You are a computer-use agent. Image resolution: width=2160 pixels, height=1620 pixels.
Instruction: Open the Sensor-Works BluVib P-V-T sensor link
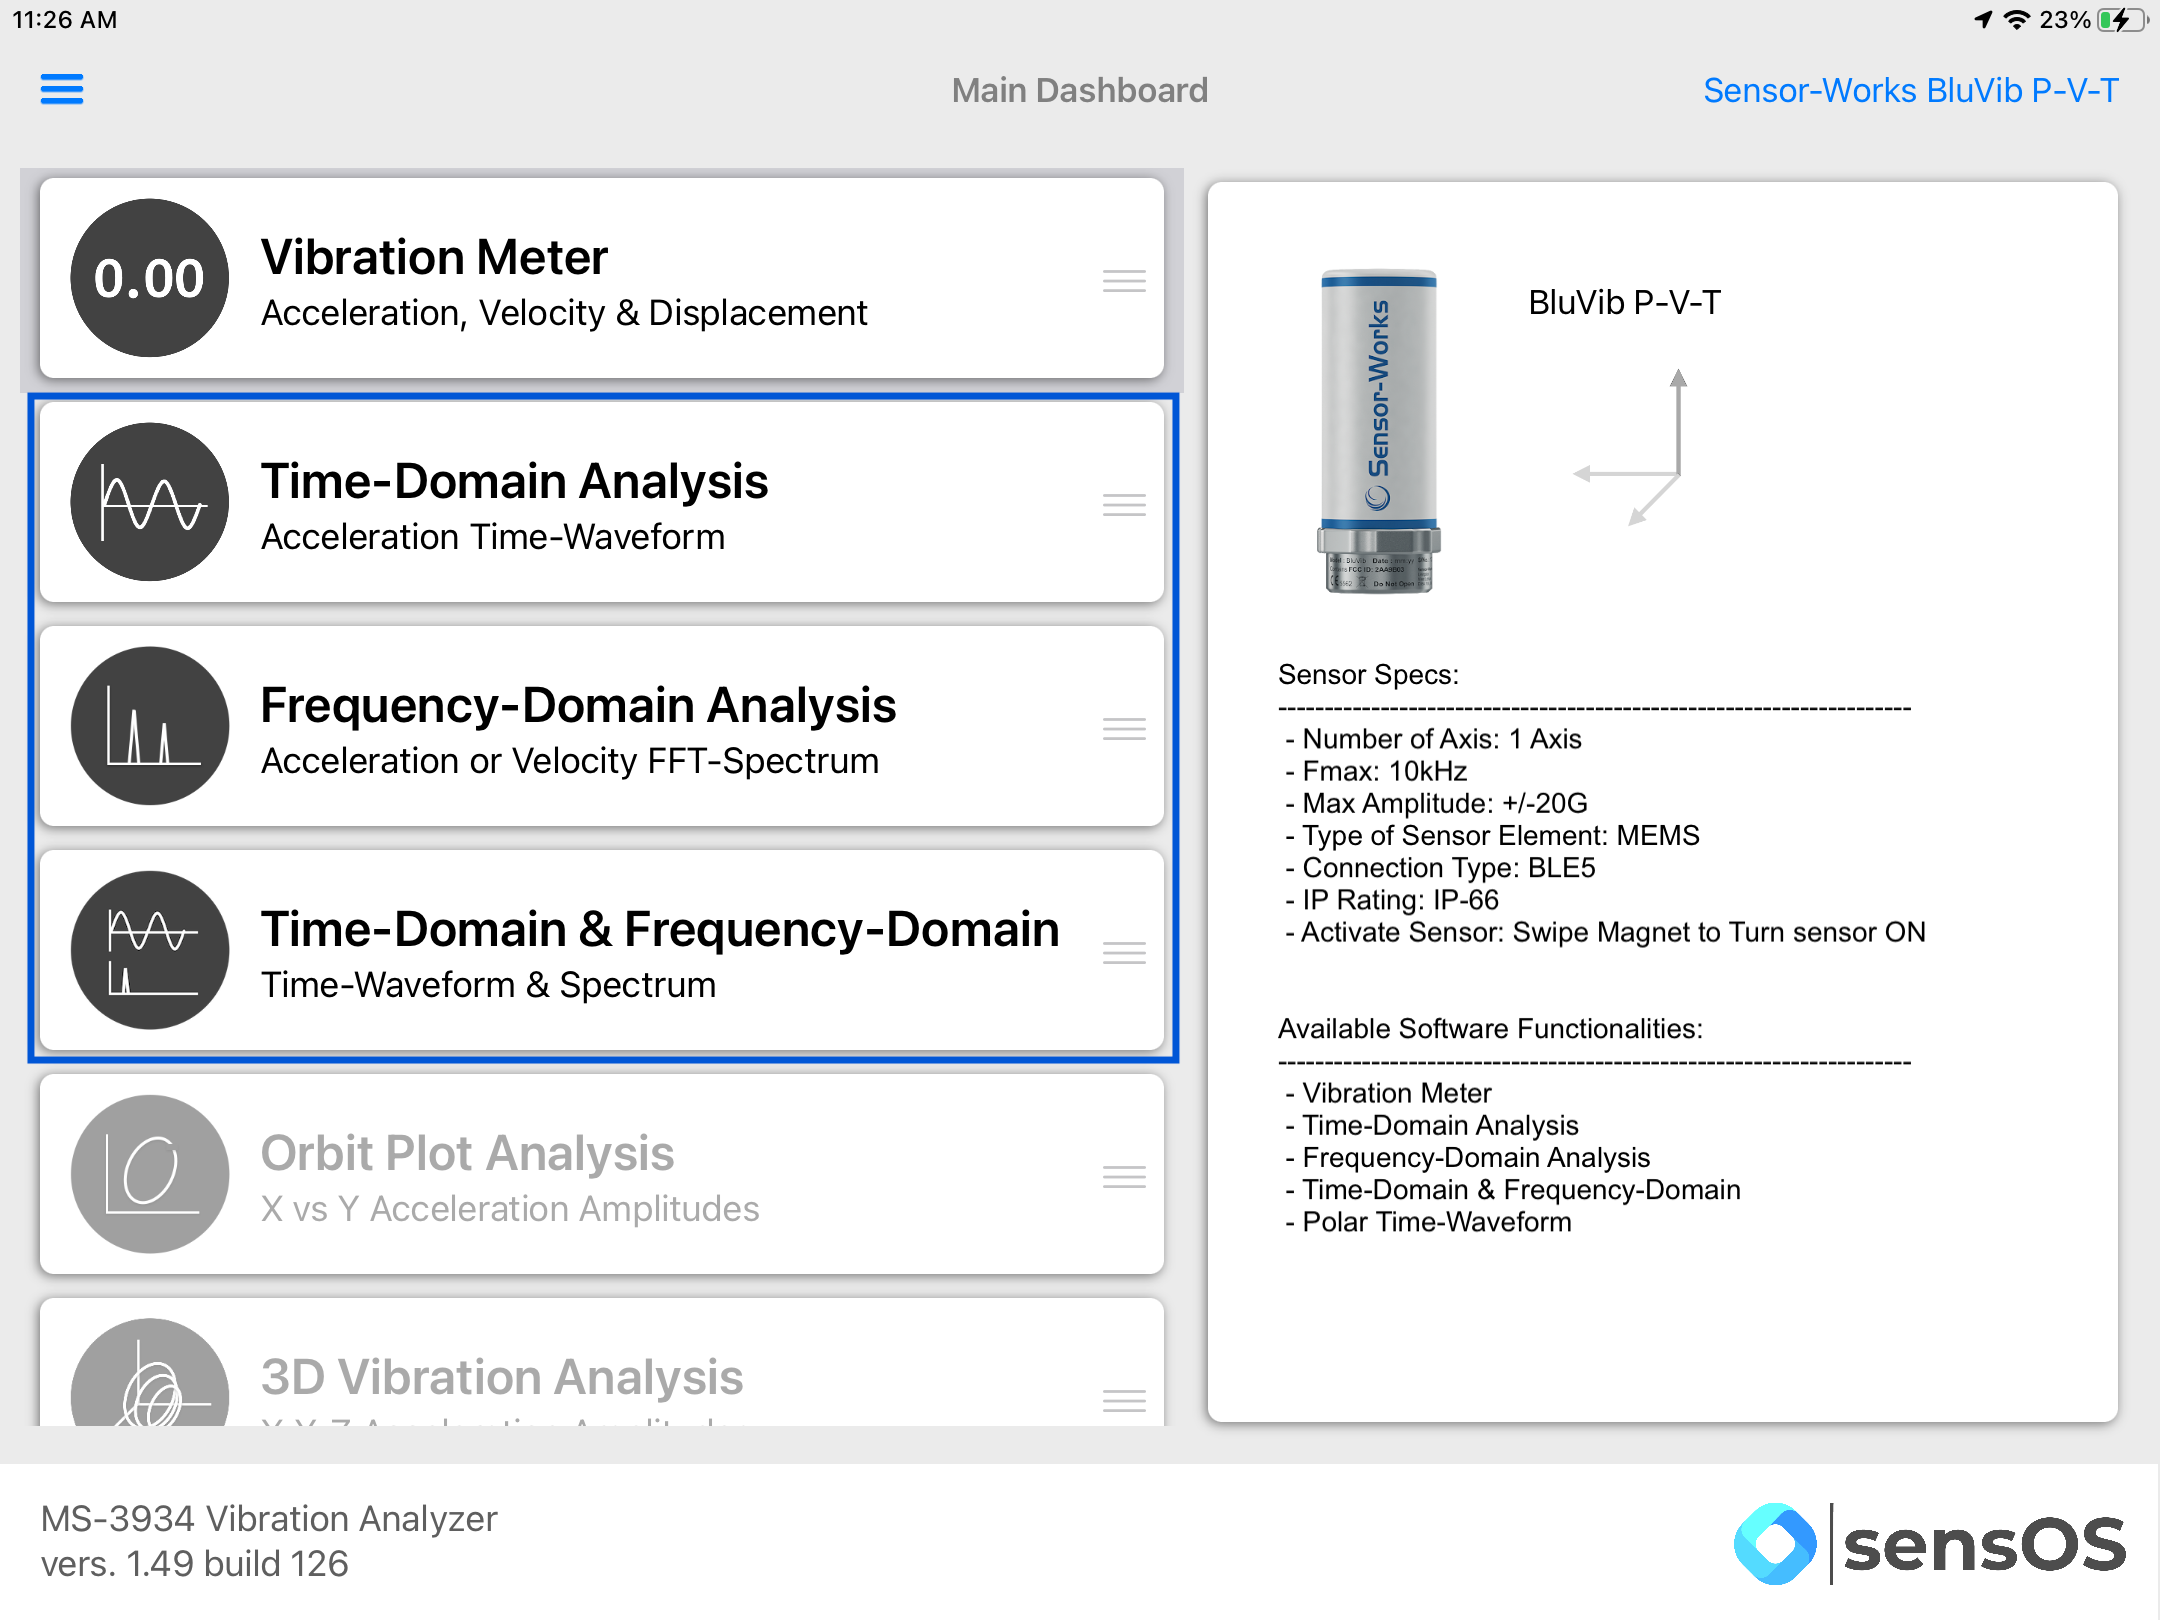[x=1910, y=90]
